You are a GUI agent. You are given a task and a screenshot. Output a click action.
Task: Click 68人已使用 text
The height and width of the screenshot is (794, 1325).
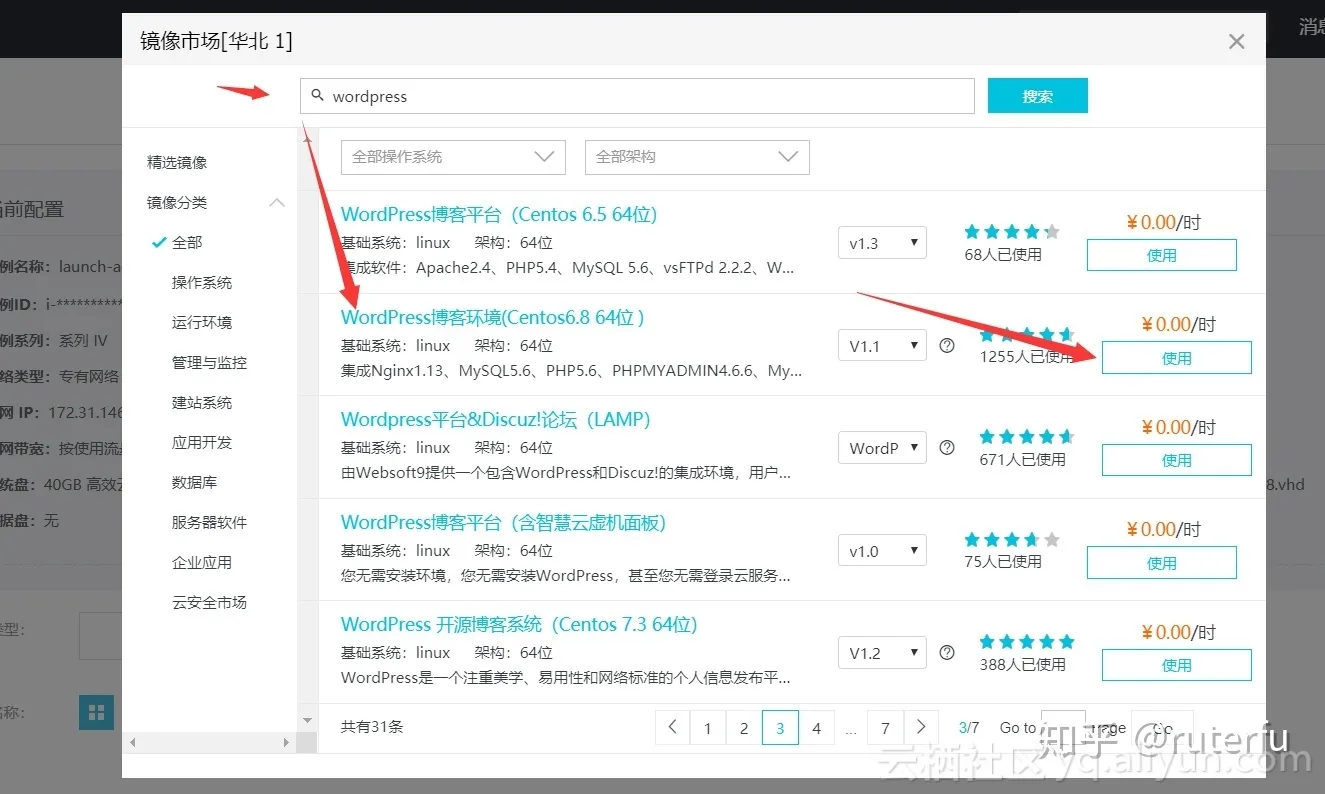(x=1003, y=254)
